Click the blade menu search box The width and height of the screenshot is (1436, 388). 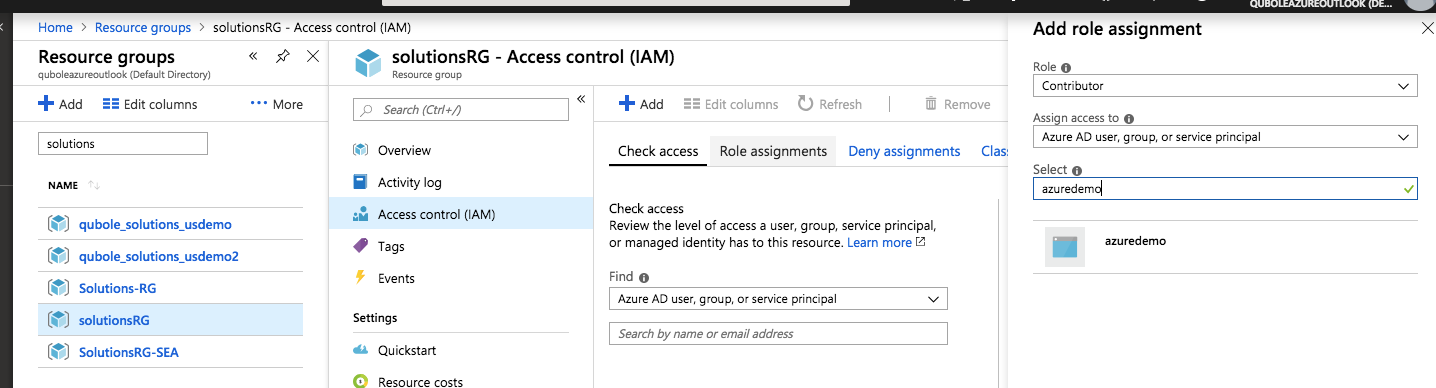pyautogui.click(x=461, y=109)
